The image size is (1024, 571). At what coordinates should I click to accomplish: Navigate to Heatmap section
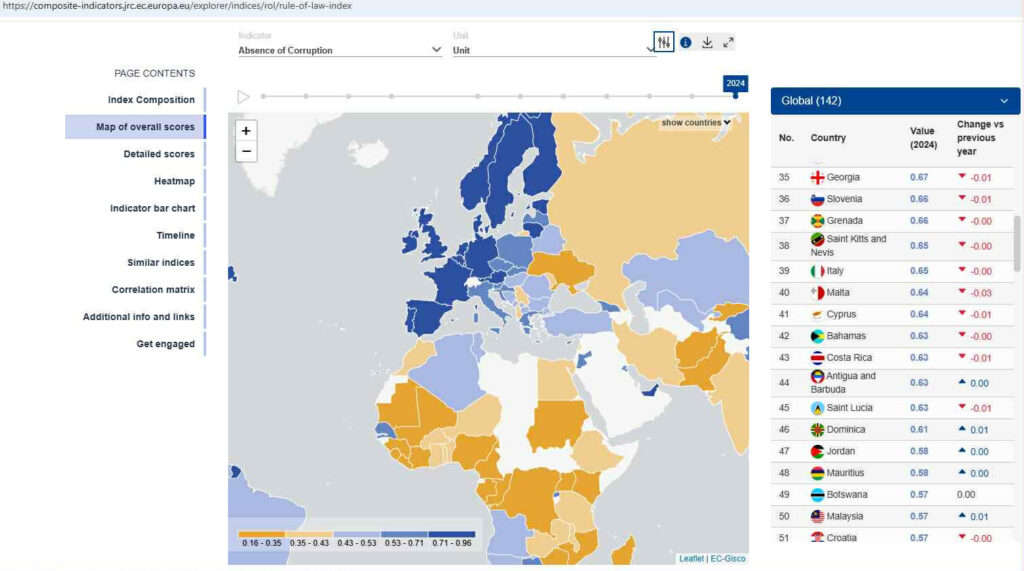(174, 181)
